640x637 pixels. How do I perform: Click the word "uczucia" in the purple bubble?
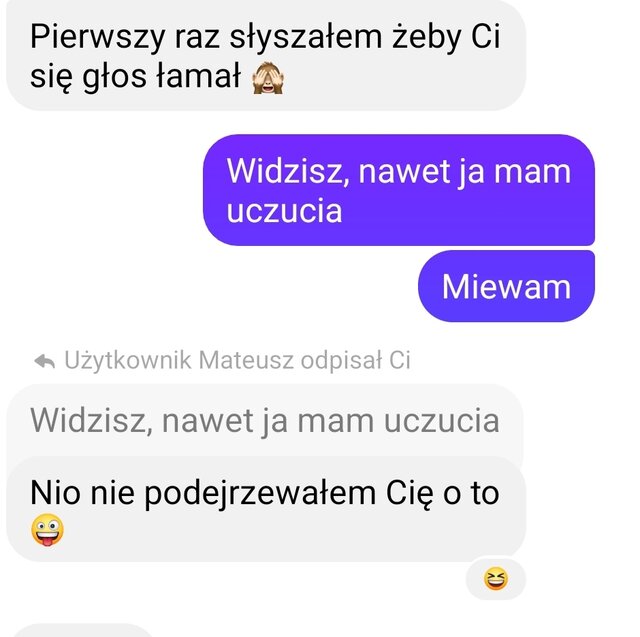pos(284,211)
